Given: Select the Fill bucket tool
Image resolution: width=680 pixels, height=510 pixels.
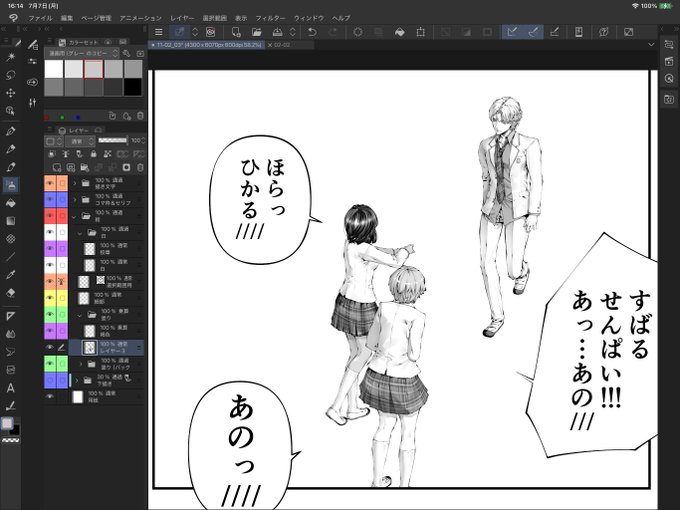Looking at the screenshot, I should [x=10, y=203].
